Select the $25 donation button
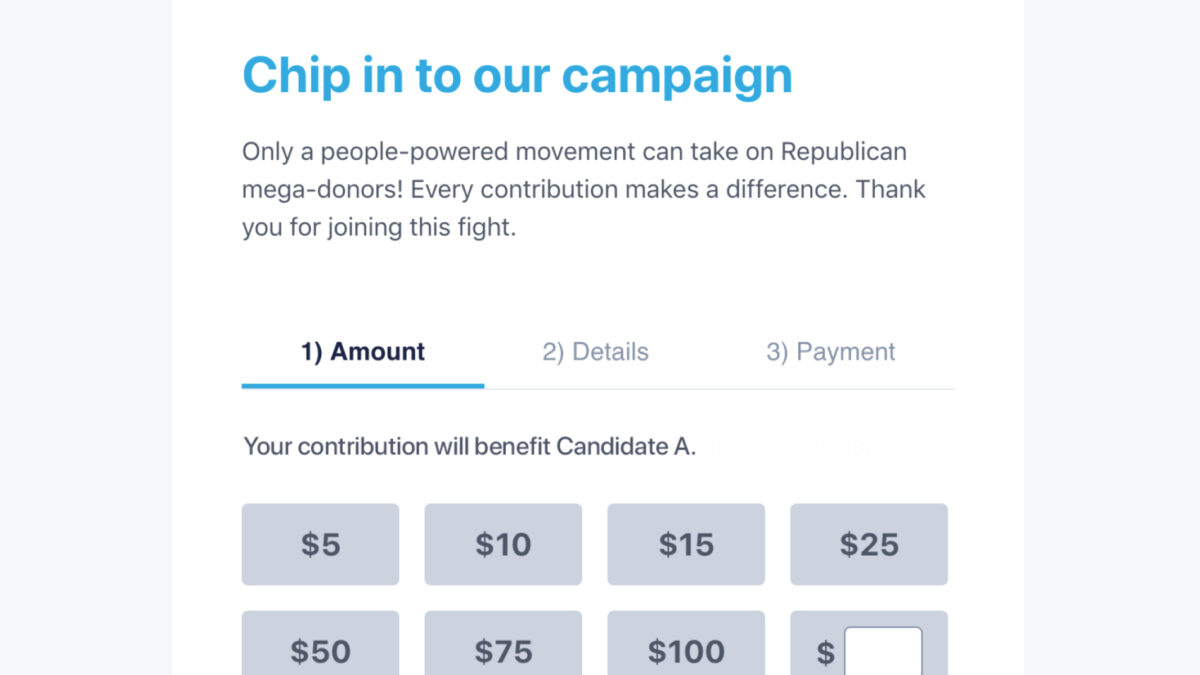Viewport: 1200px width, 675px height. [x=869, y=544]
